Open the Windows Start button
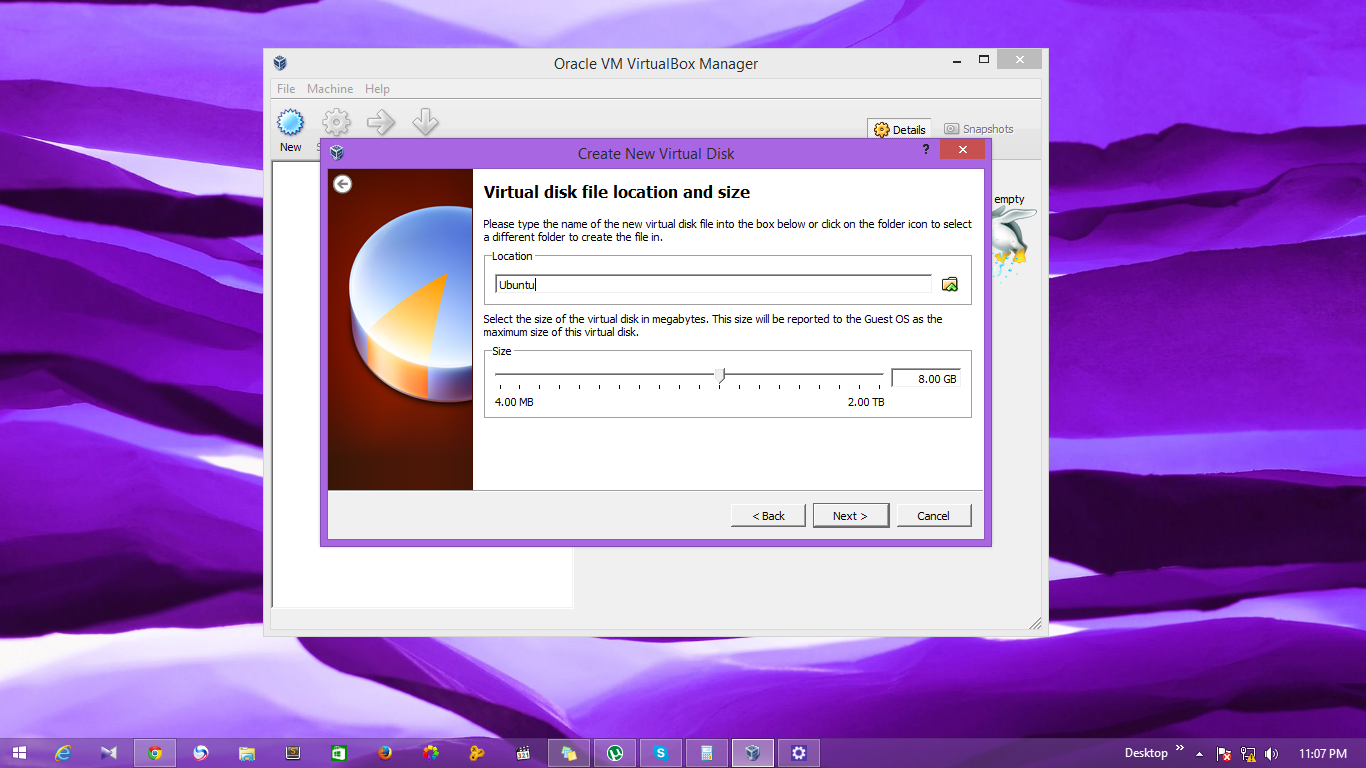Image resolution: width=1366 pixels, height=768 pixels. (20, 753)
